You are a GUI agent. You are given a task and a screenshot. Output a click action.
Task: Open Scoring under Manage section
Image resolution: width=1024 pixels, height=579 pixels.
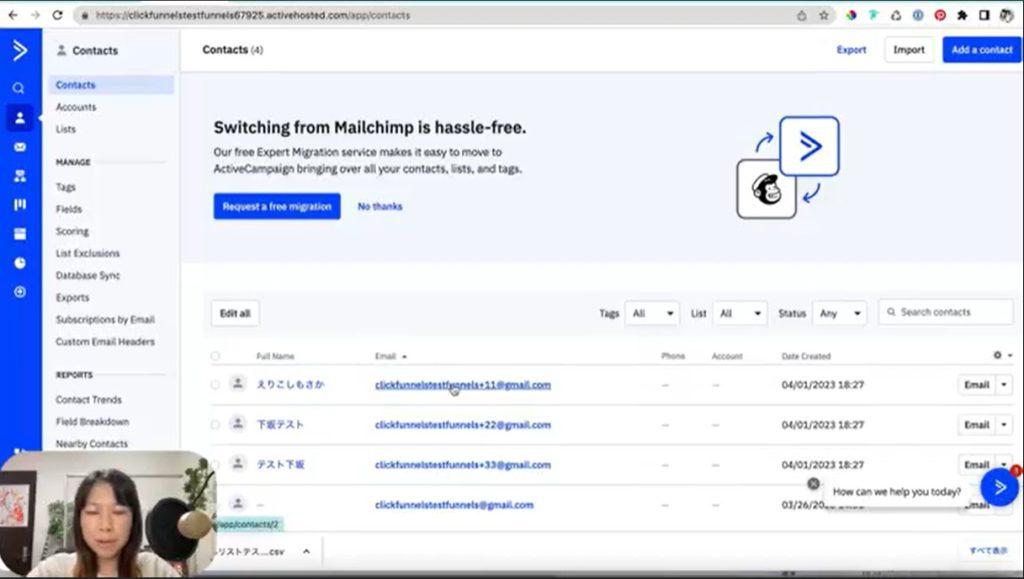pos(72,231)
